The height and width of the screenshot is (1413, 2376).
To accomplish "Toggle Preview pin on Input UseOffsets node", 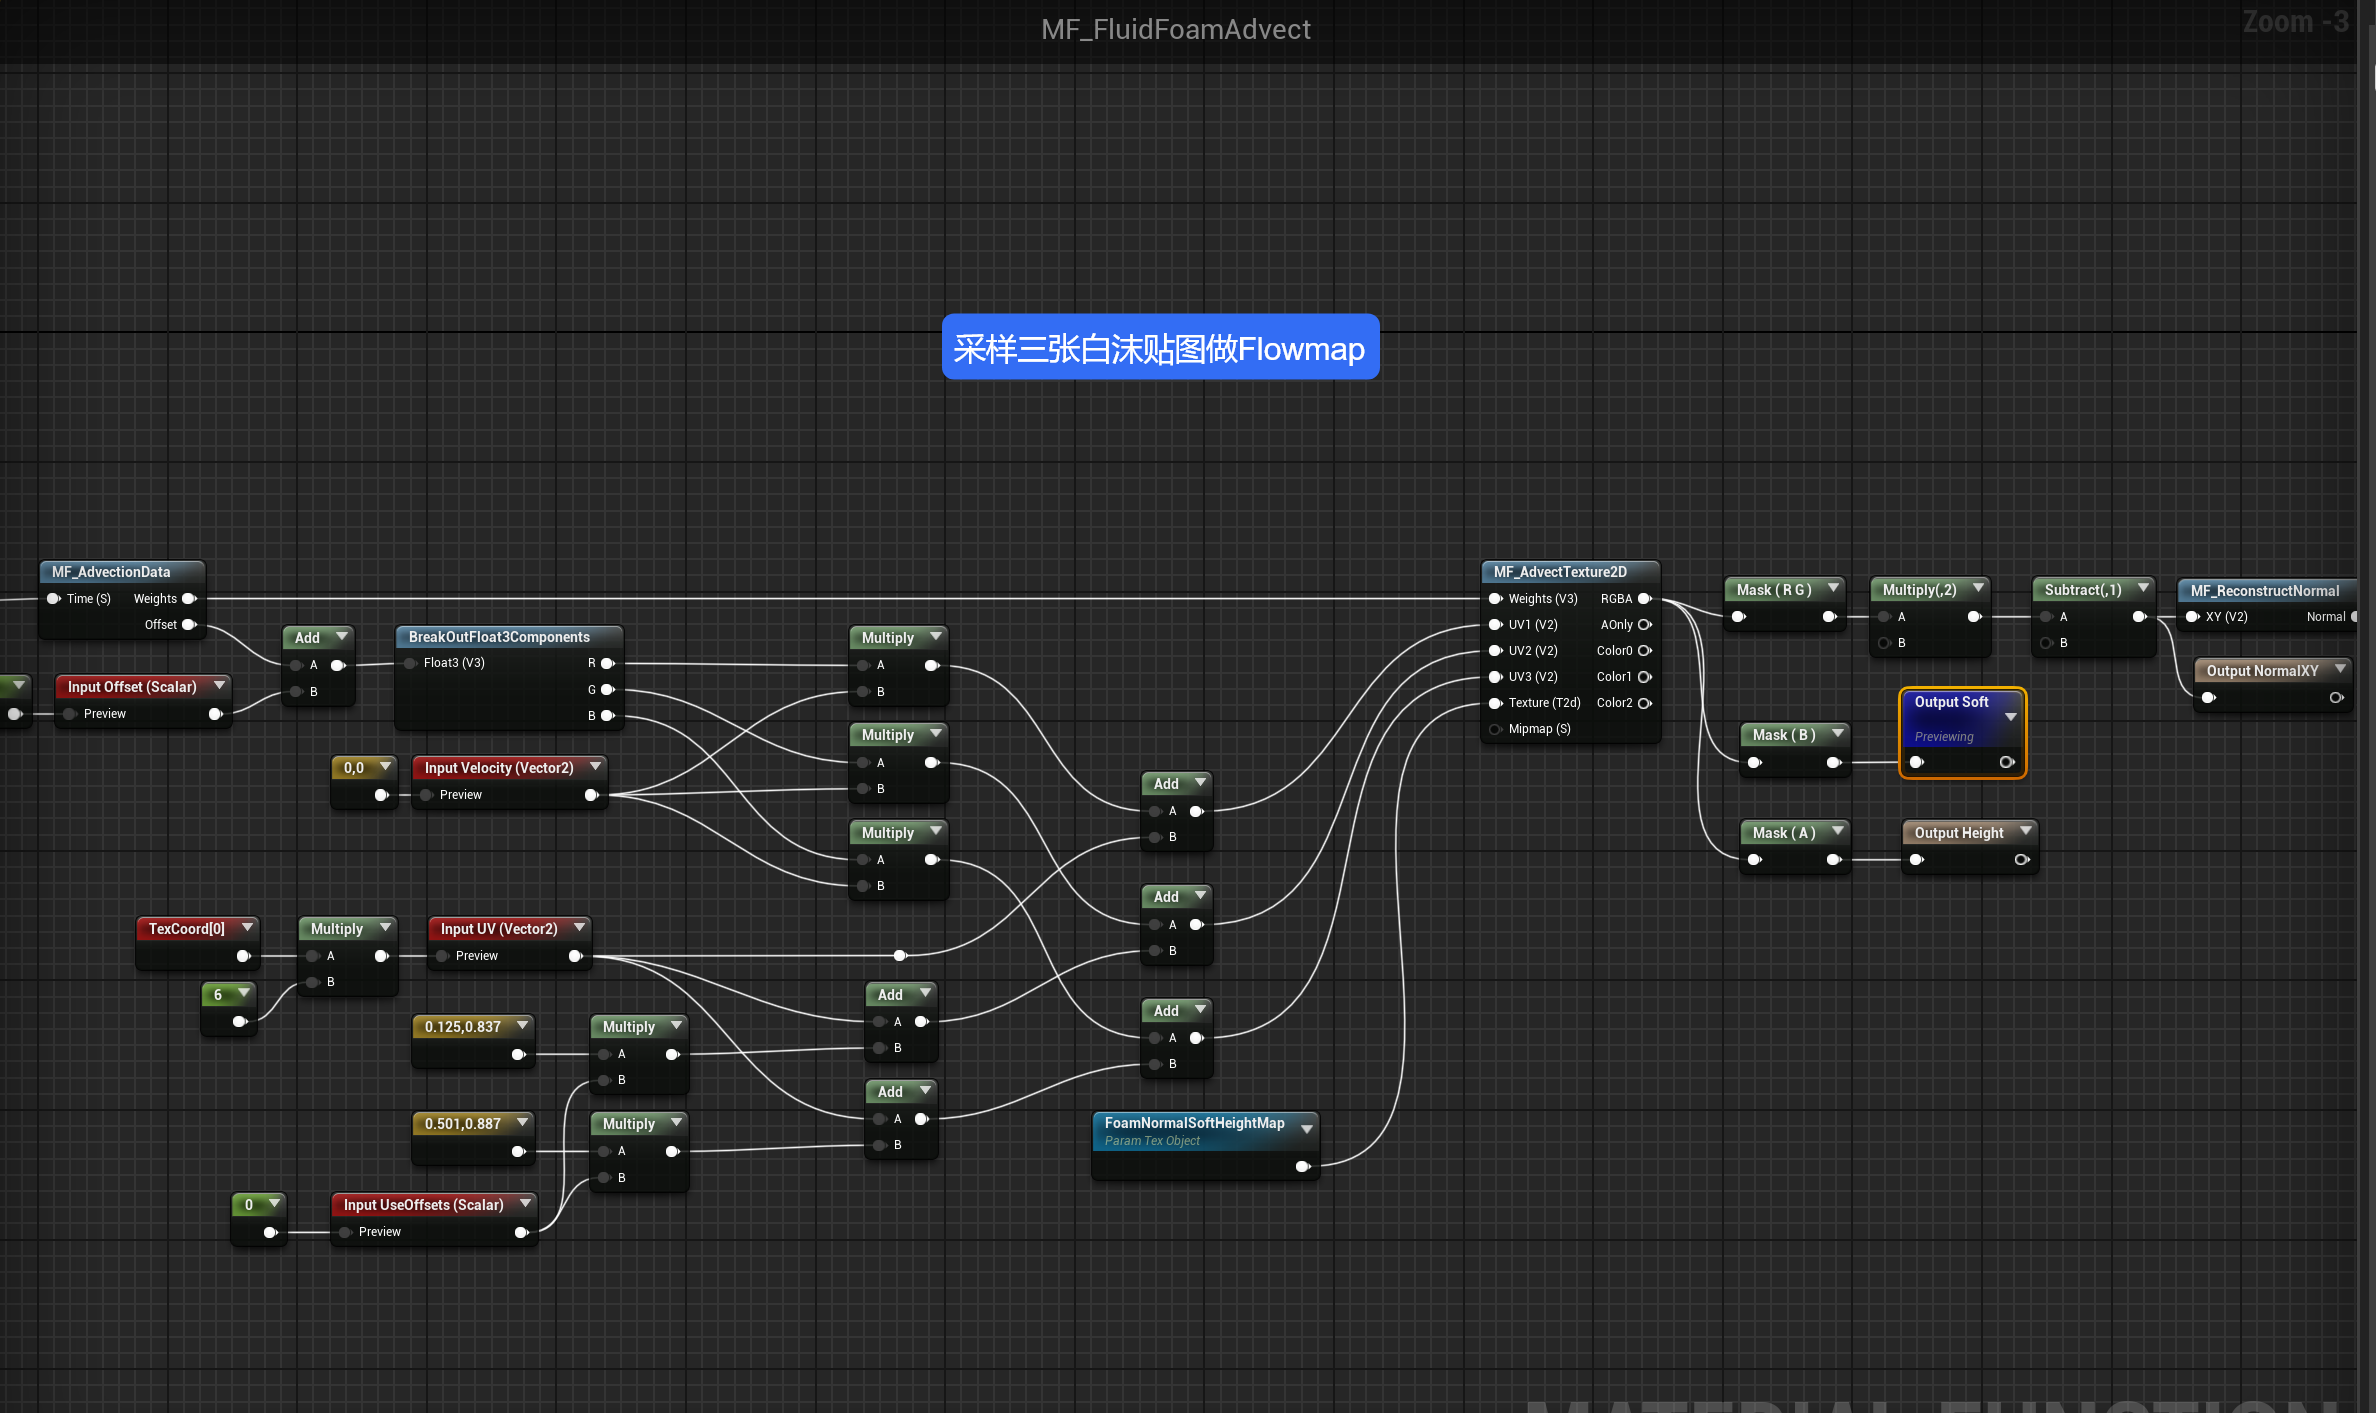I will [346, 1232].
